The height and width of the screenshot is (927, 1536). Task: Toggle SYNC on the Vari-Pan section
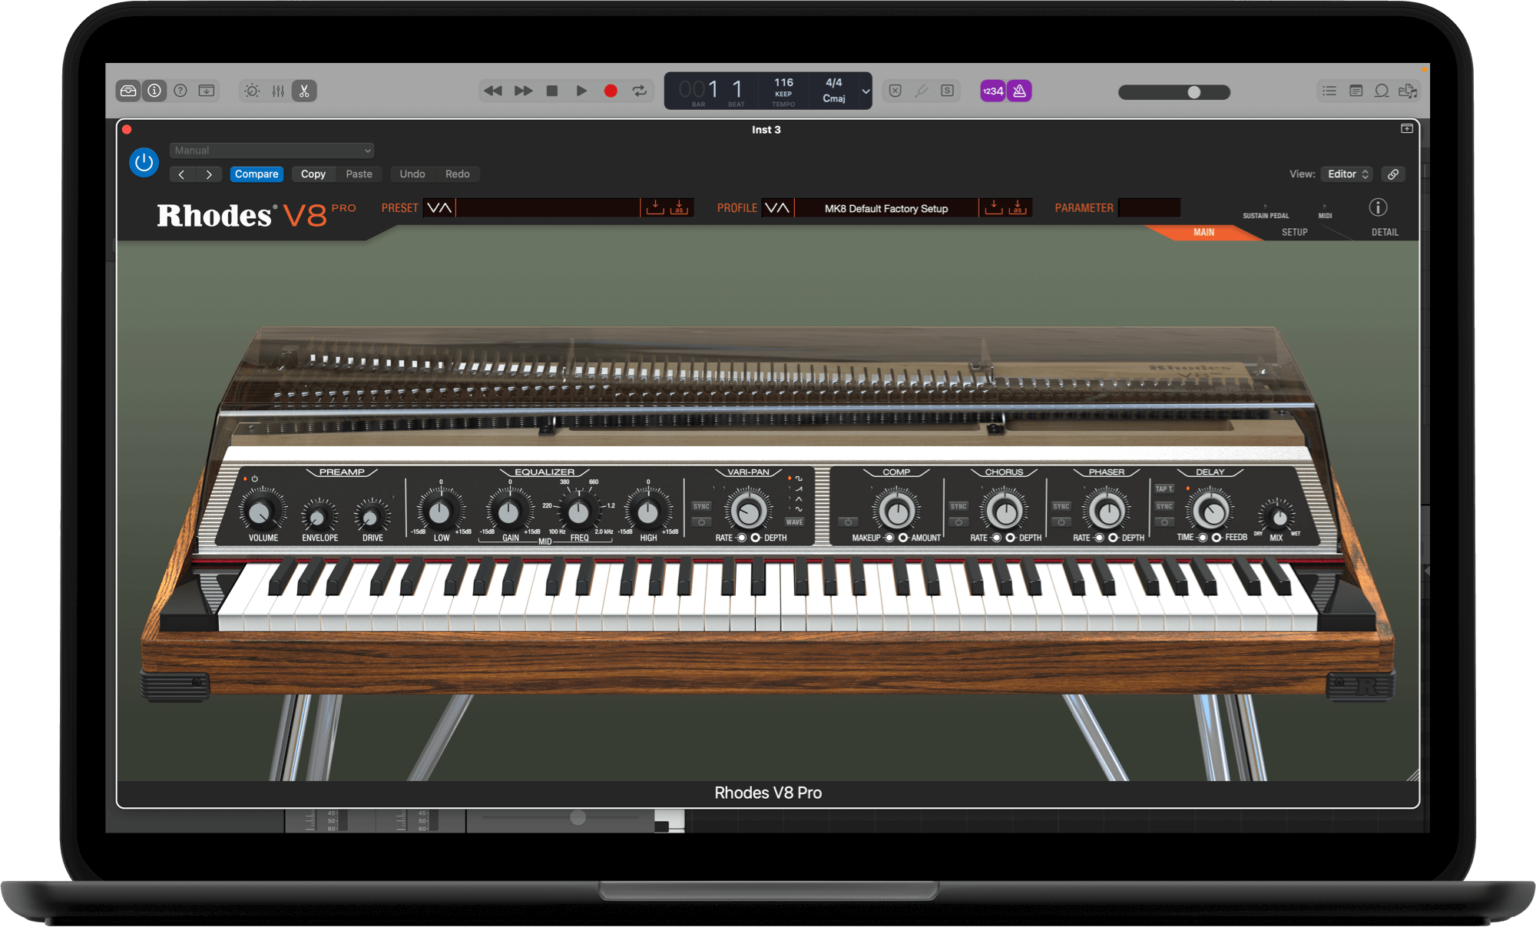[x=700, y=506]
